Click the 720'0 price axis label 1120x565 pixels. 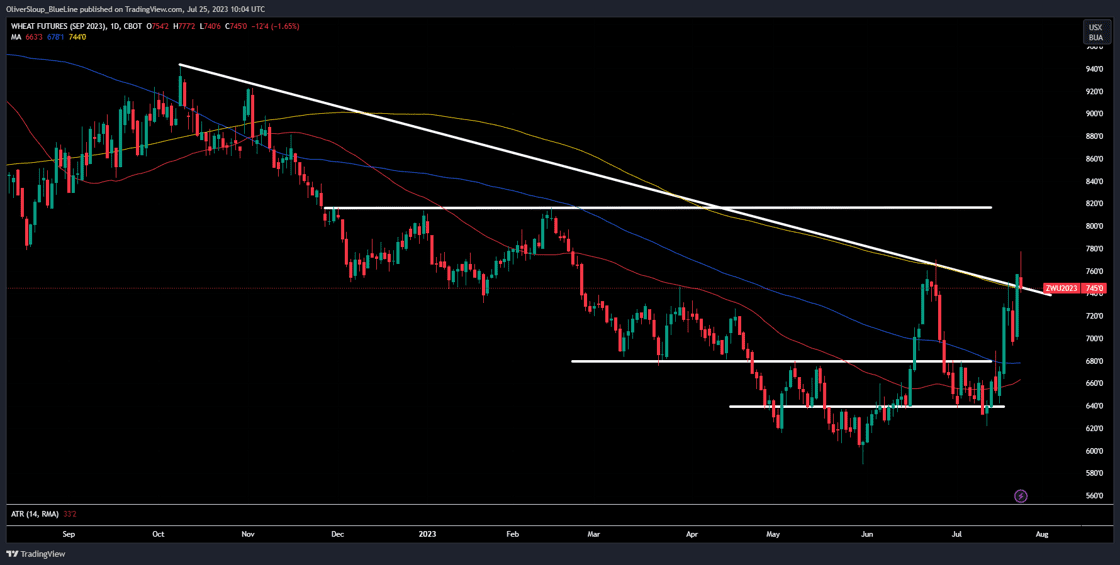coord(1095,316)
